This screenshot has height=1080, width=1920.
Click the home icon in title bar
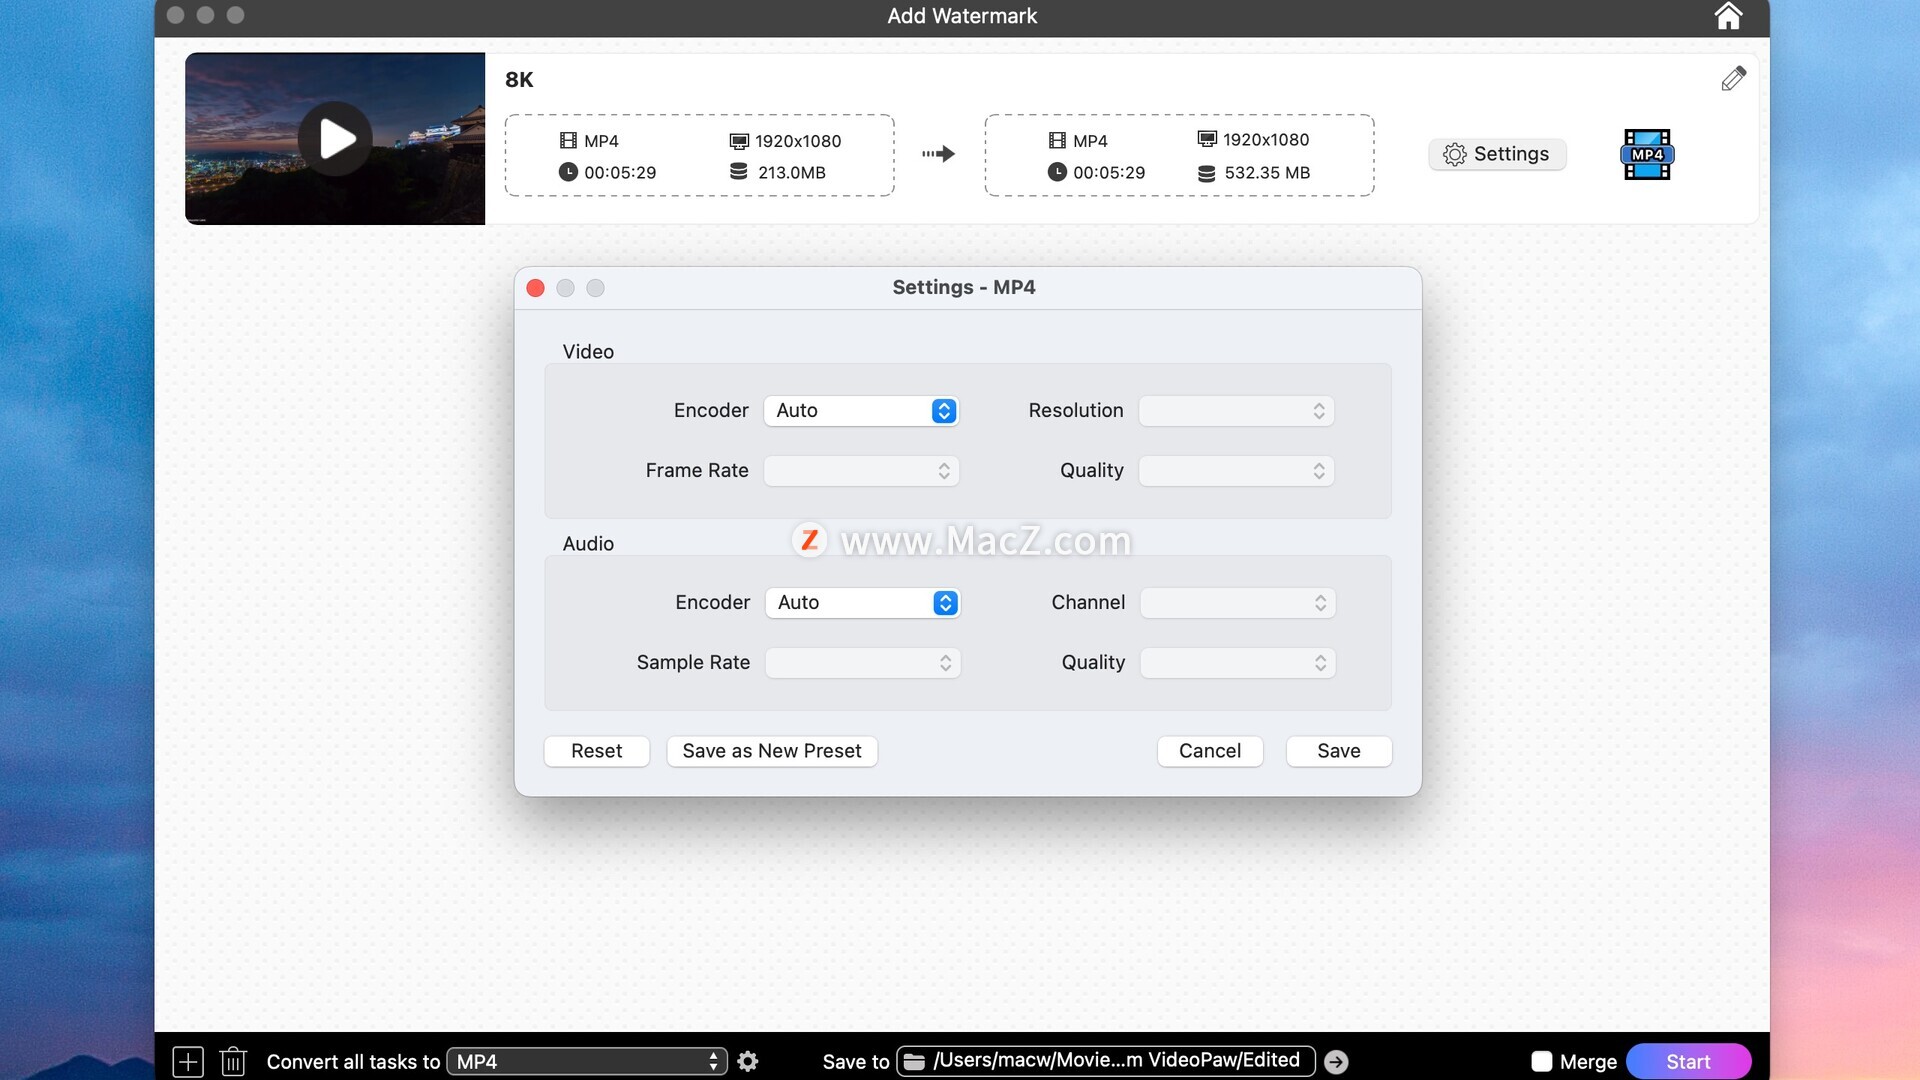point(1728,16)
